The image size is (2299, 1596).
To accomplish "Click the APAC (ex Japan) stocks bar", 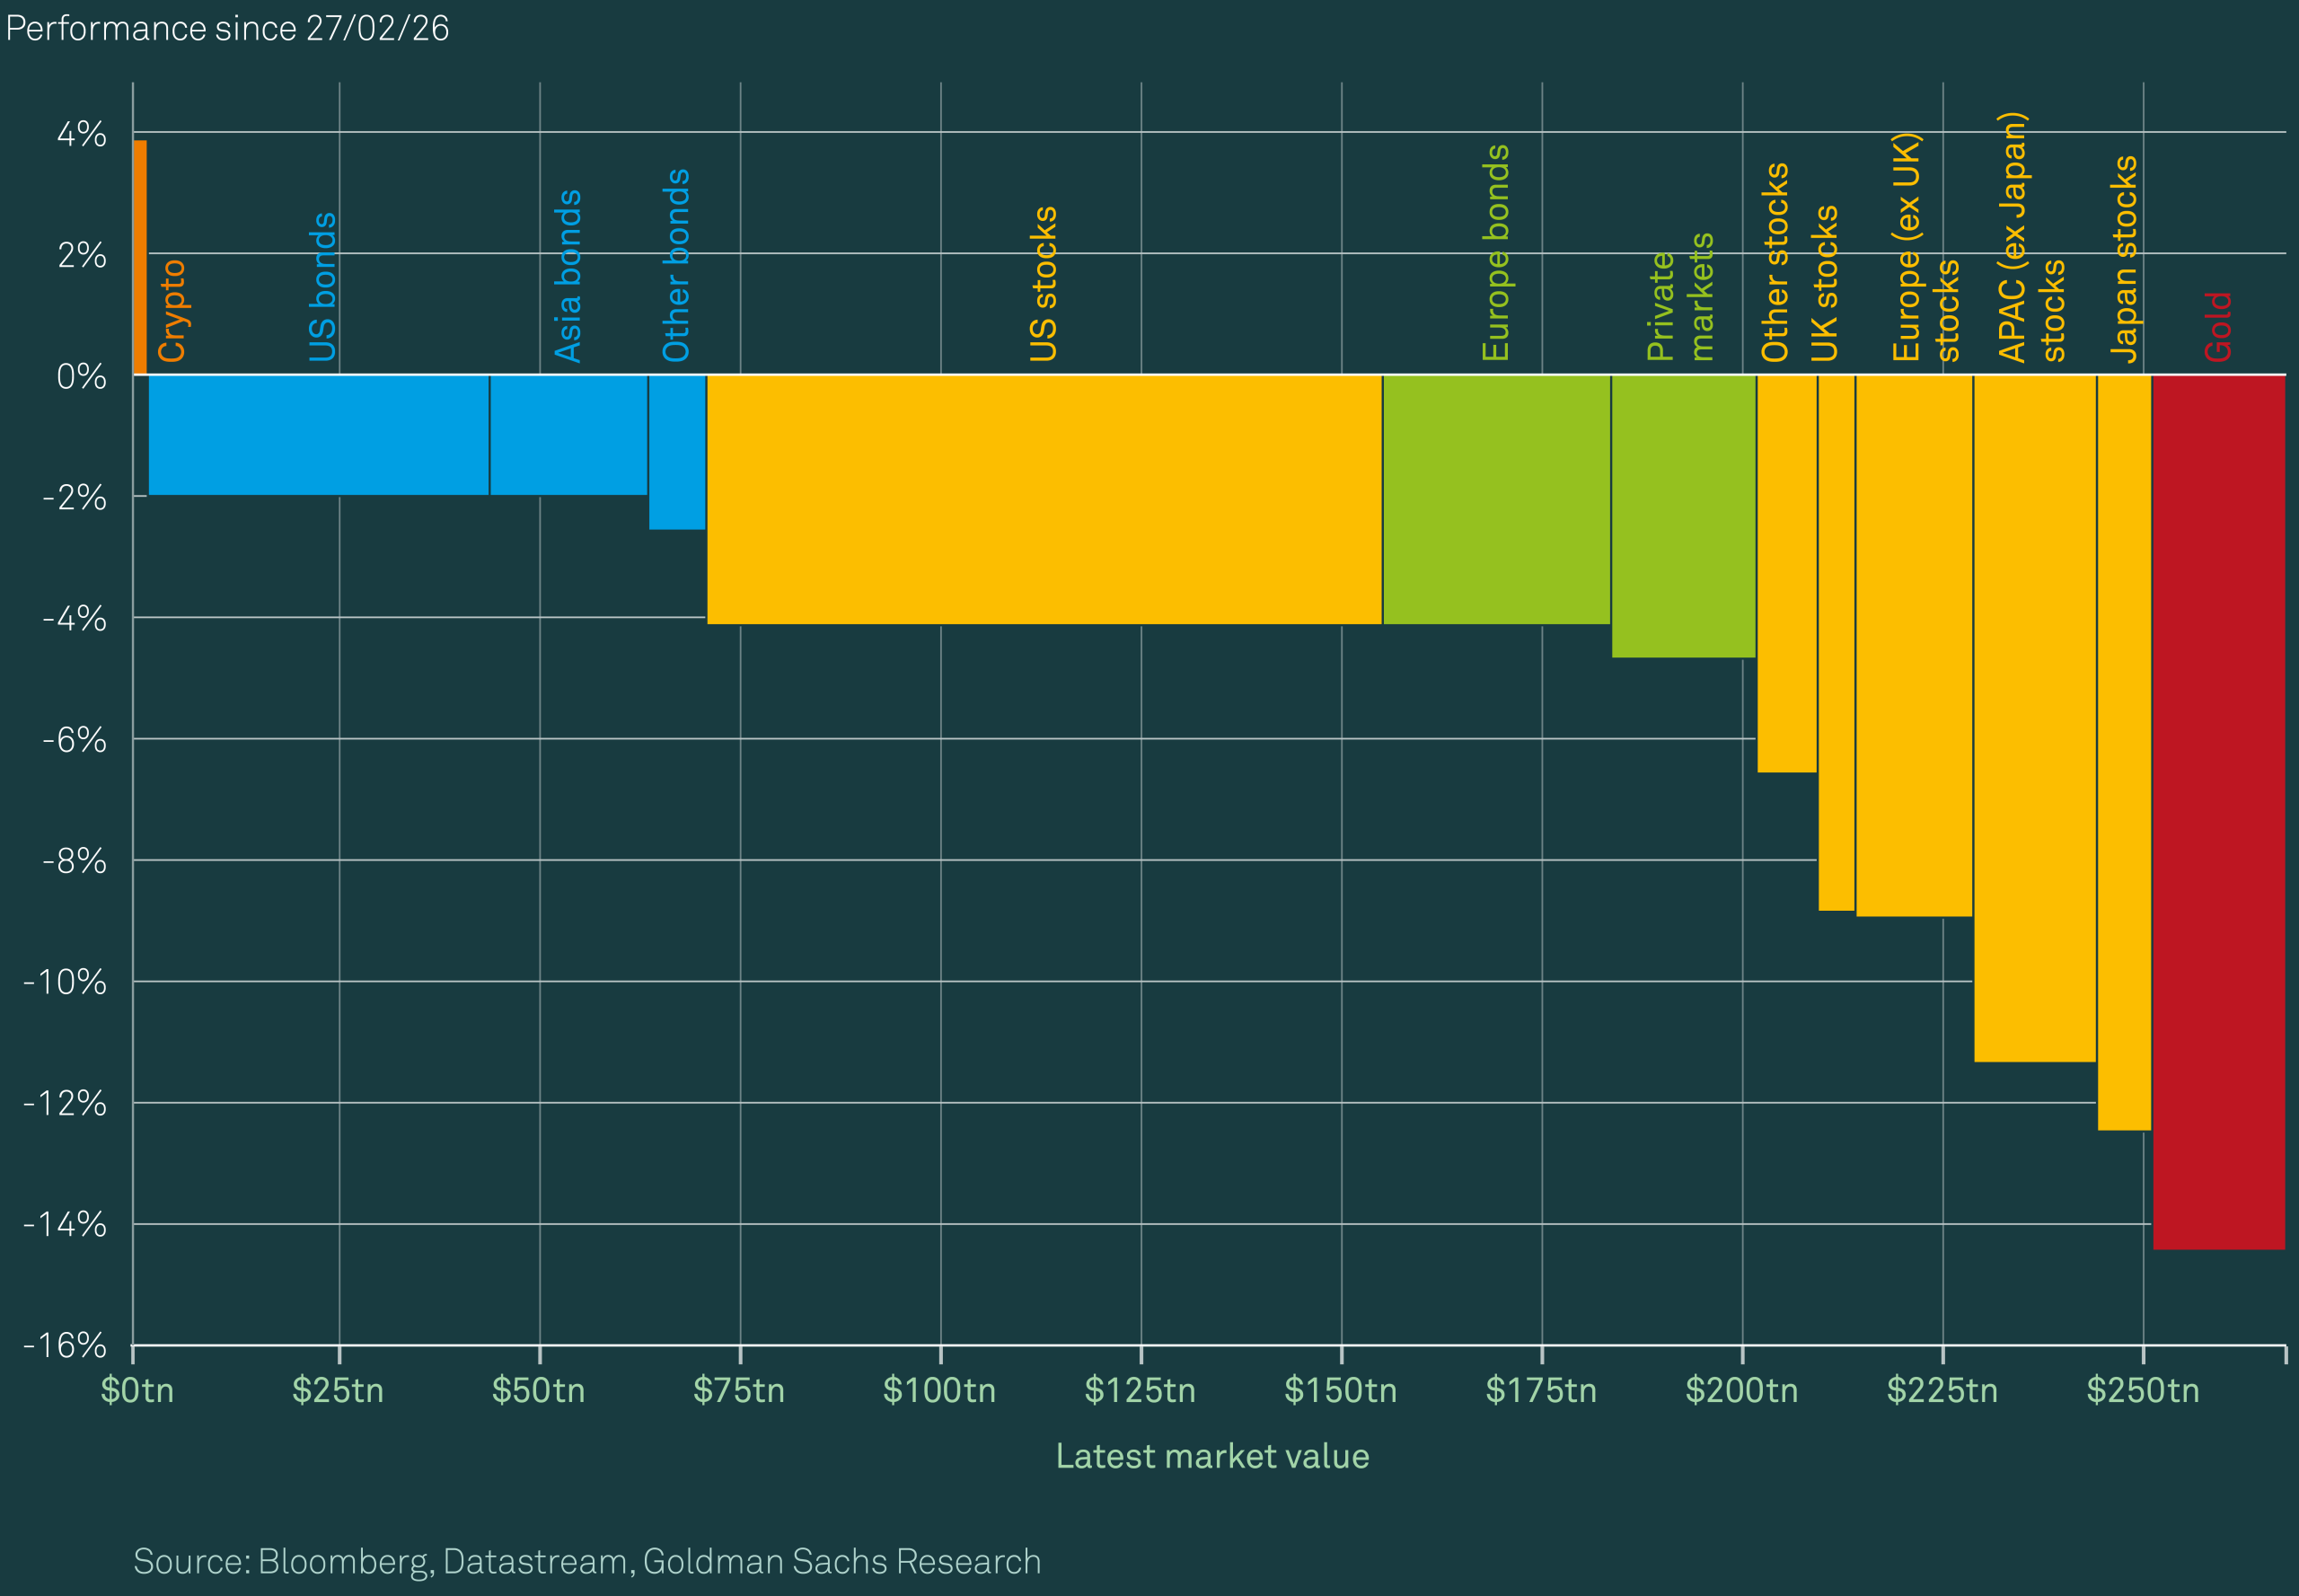I will pos(2034,718).
